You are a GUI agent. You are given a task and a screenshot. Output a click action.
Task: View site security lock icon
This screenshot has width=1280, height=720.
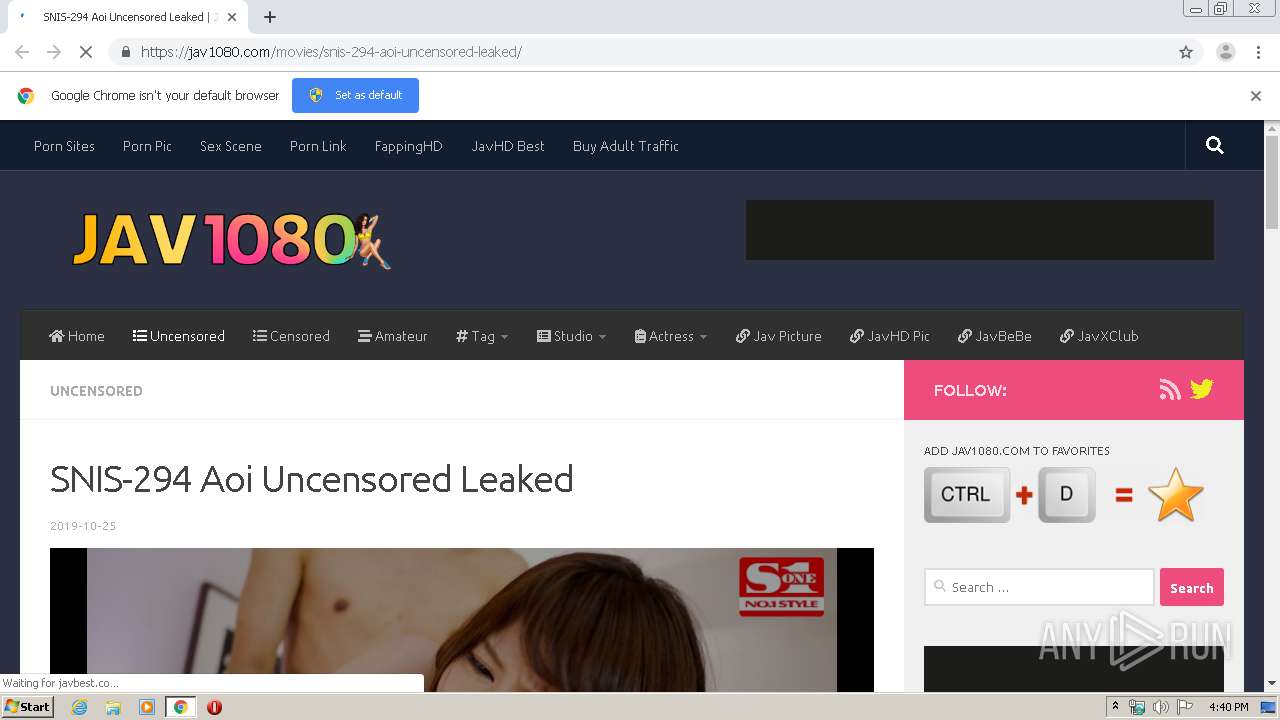point(125,52)
